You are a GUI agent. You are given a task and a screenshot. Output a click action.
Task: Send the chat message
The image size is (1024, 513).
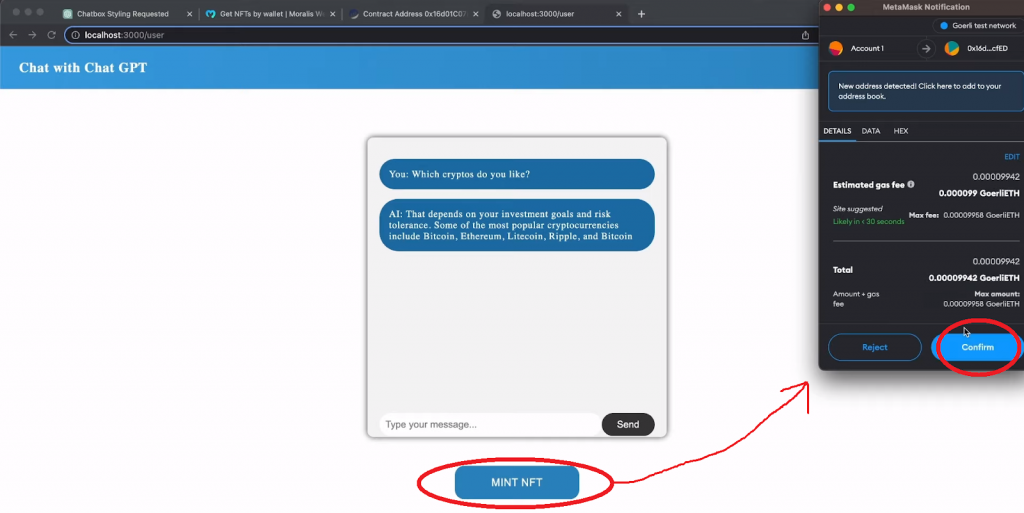point(627,425)
